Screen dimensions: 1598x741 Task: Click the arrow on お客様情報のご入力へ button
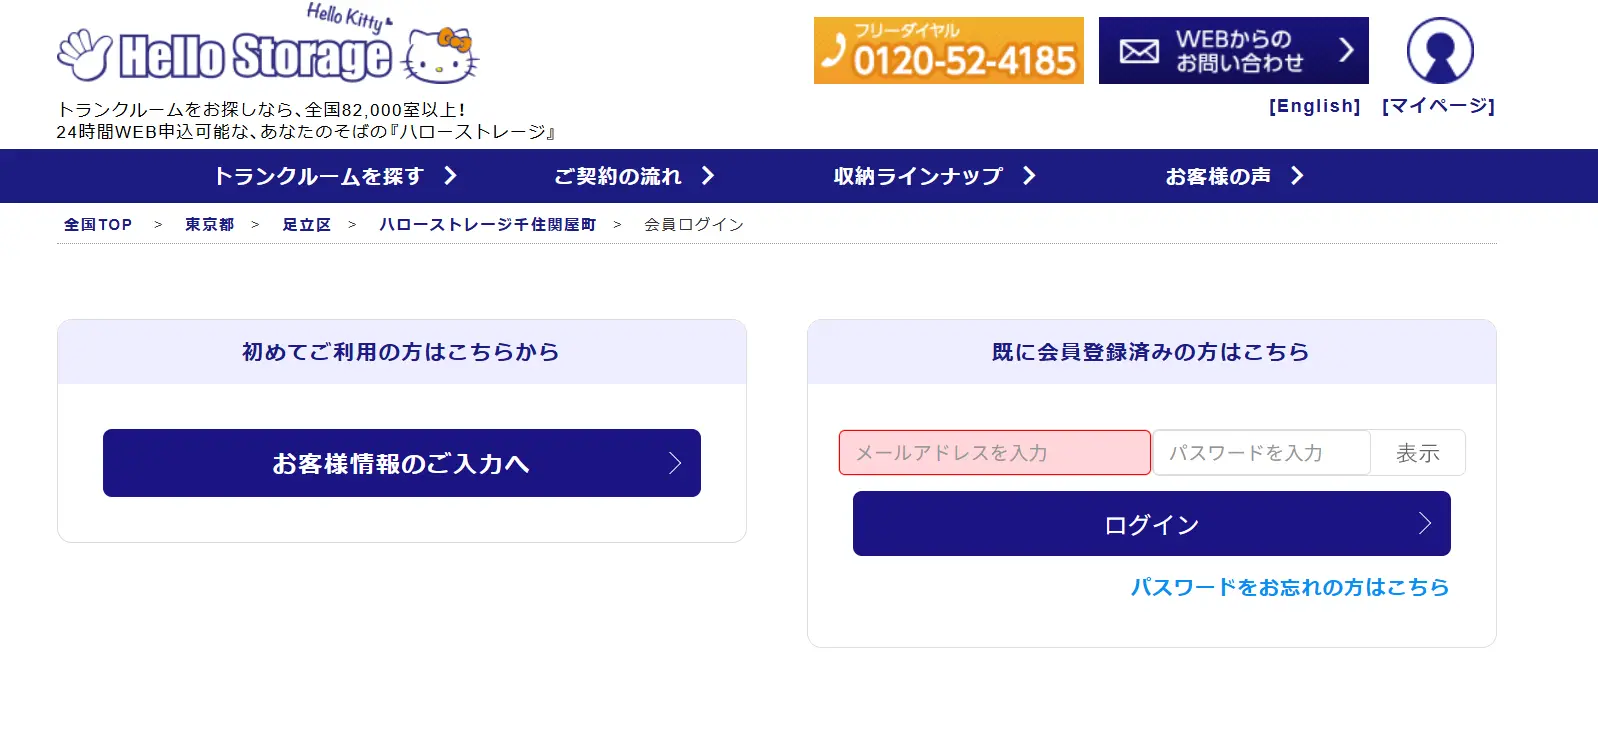tap(675, 463)
